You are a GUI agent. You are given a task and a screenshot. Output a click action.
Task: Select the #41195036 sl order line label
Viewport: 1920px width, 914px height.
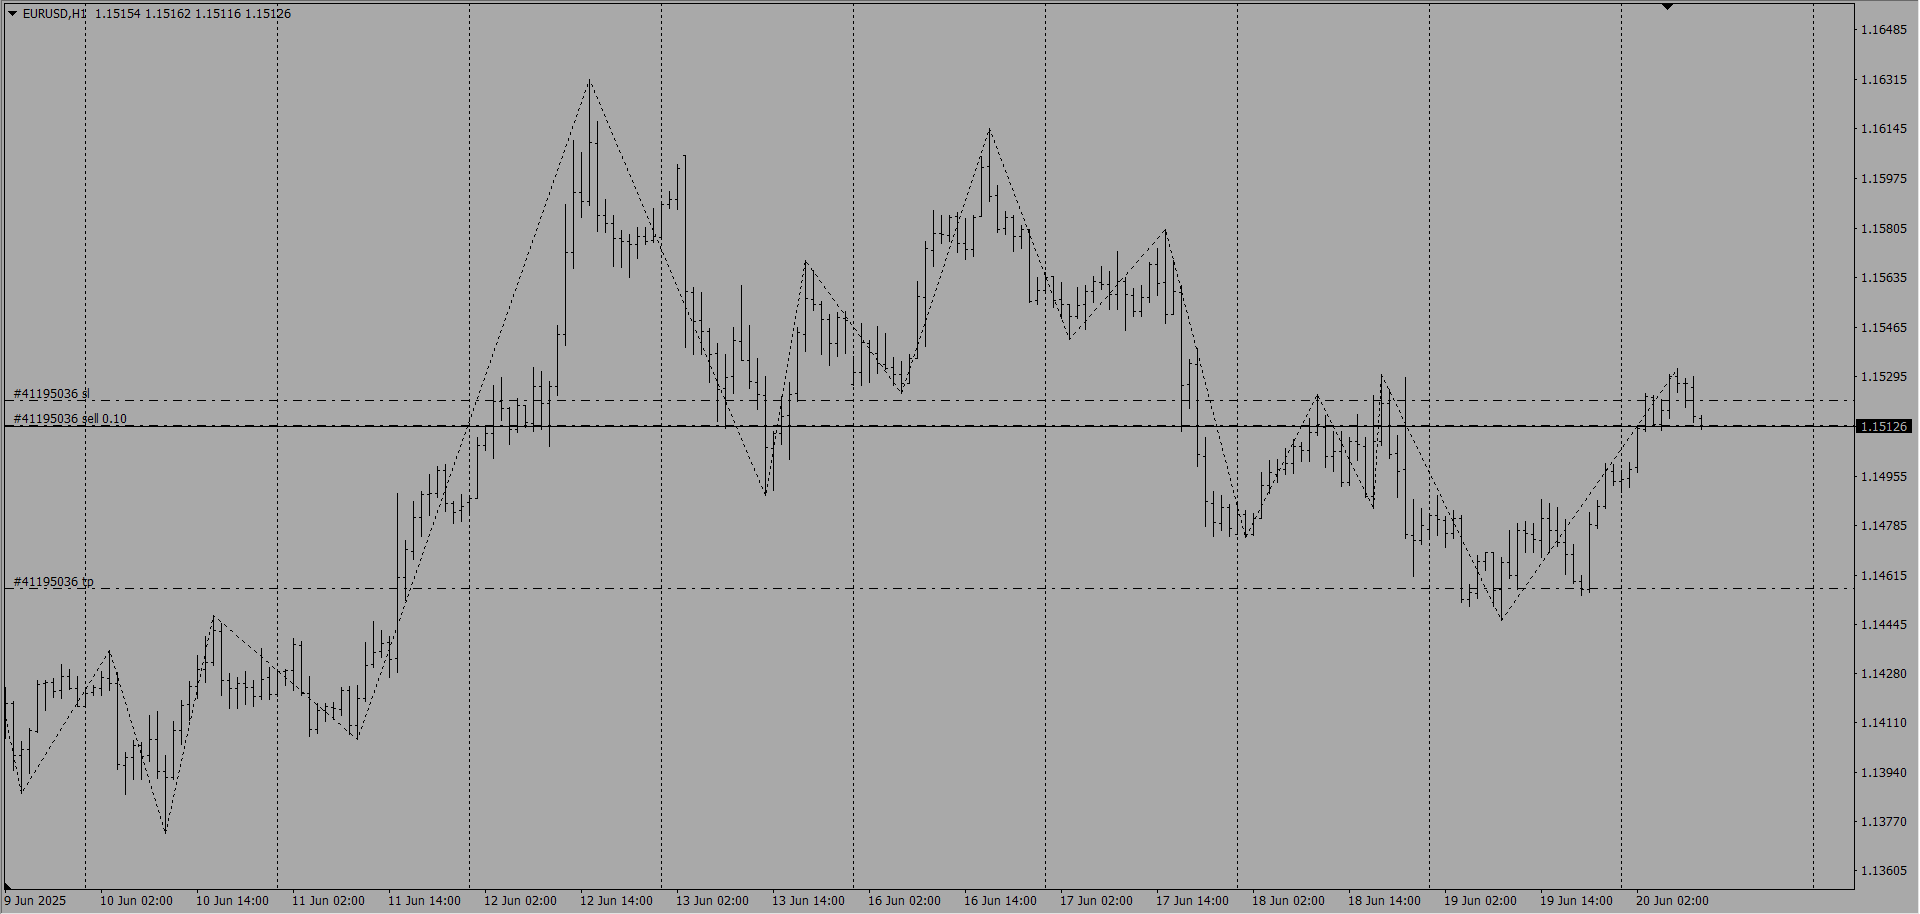(51, 394)
